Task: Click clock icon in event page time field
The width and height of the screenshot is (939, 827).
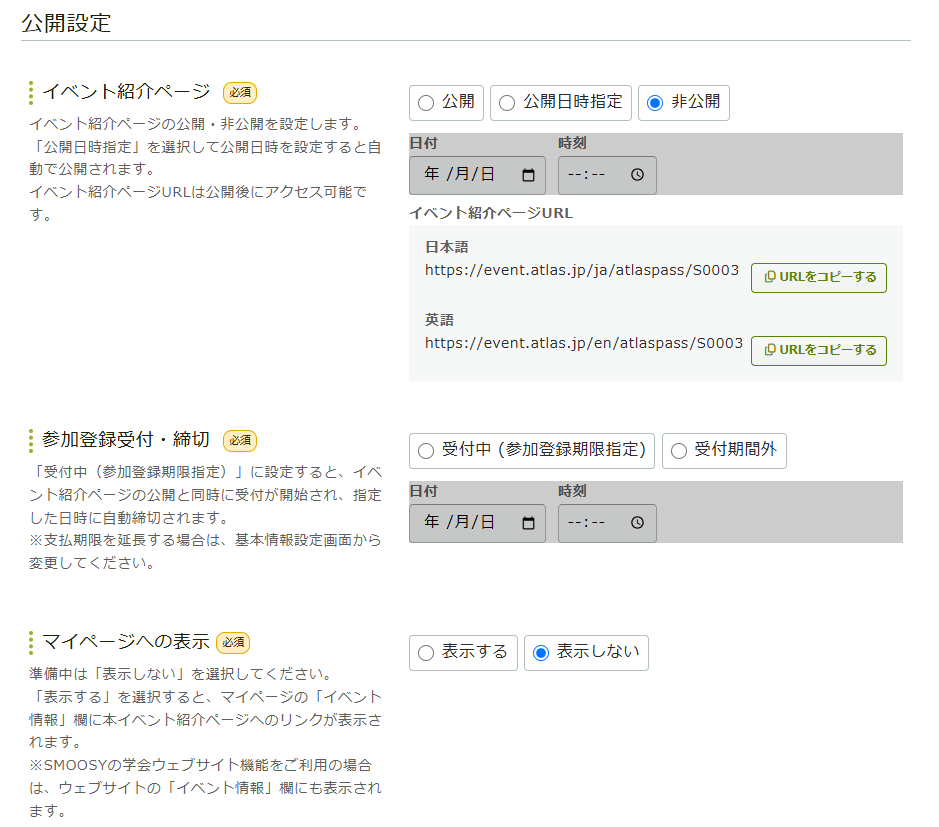Action: coord(638,175)
